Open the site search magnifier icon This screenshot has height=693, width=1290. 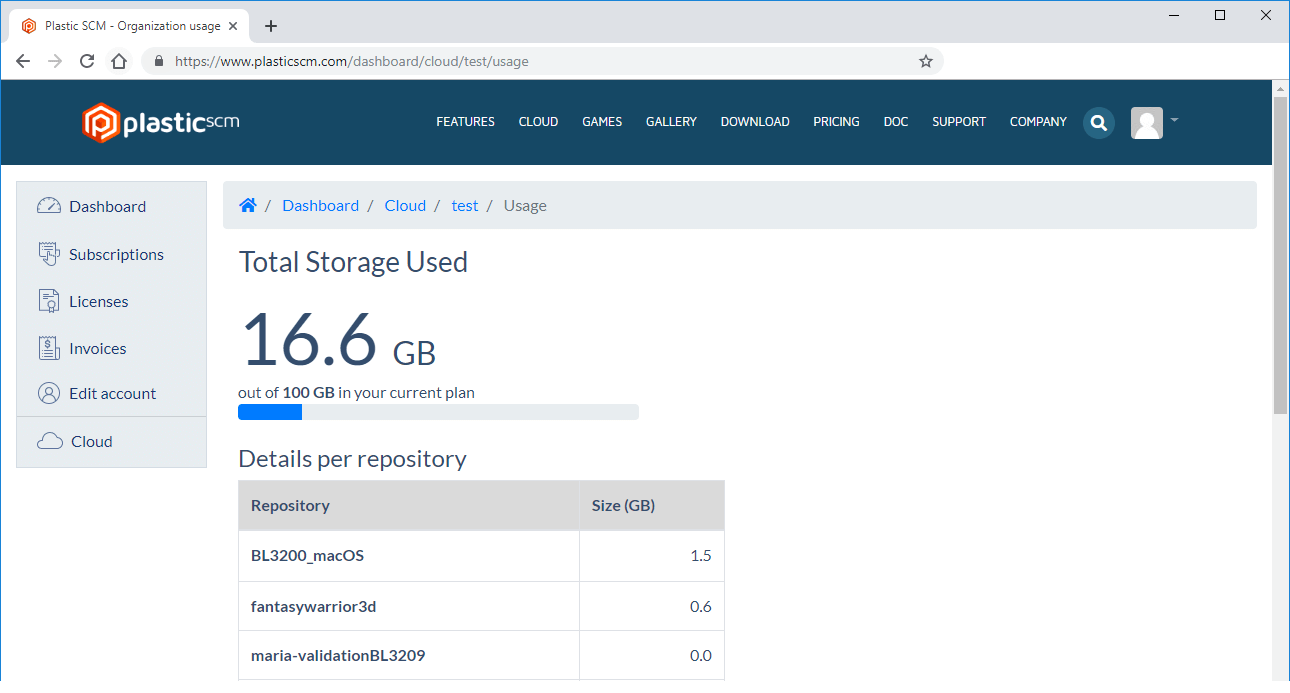click(x=1099, y=123)
